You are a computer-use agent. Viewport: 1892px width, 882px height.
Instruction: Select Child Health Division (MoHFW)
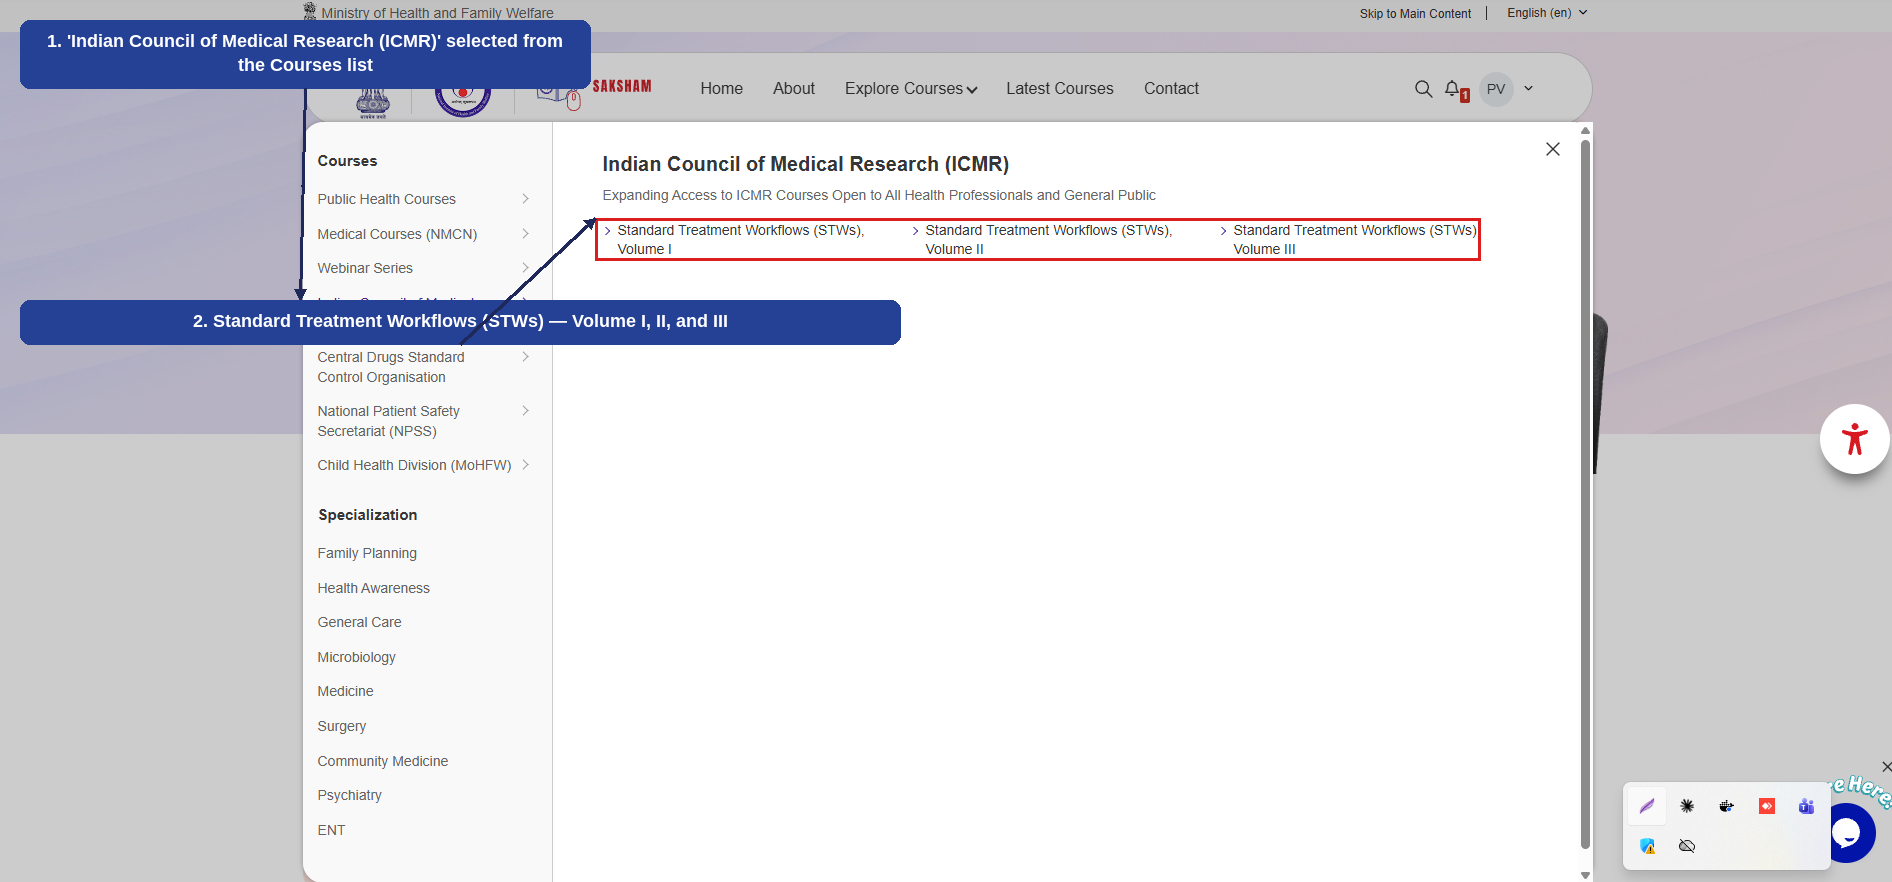coord(414,465)
